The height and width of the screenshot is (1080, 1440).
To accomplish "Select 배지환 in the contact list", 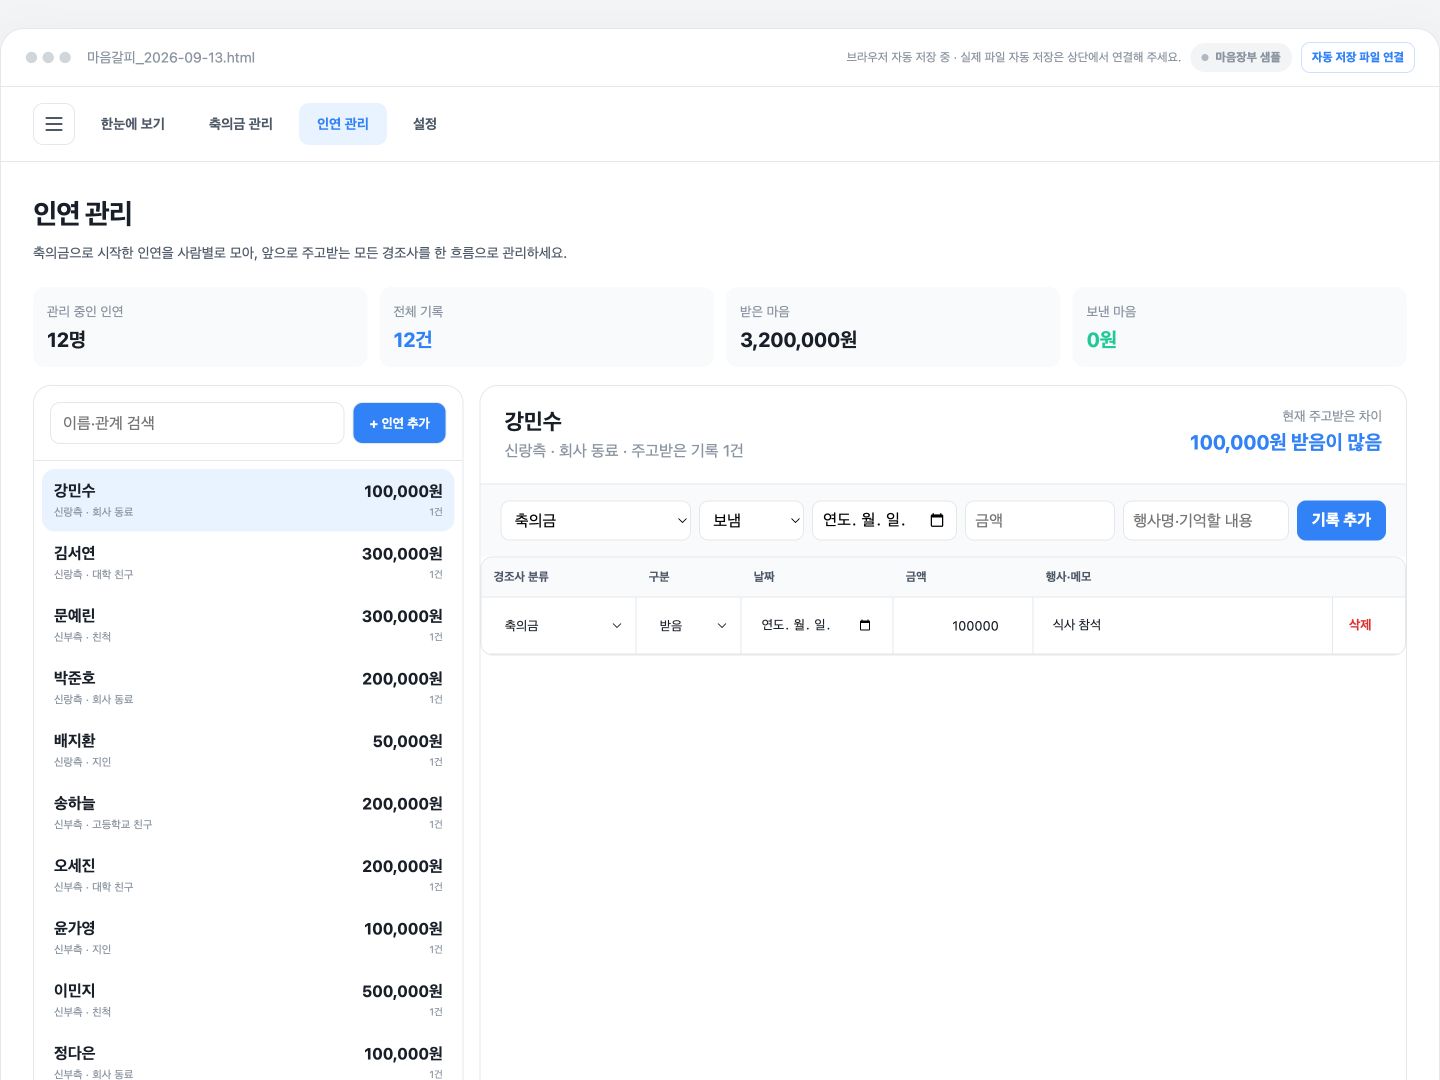I will 248,750.
